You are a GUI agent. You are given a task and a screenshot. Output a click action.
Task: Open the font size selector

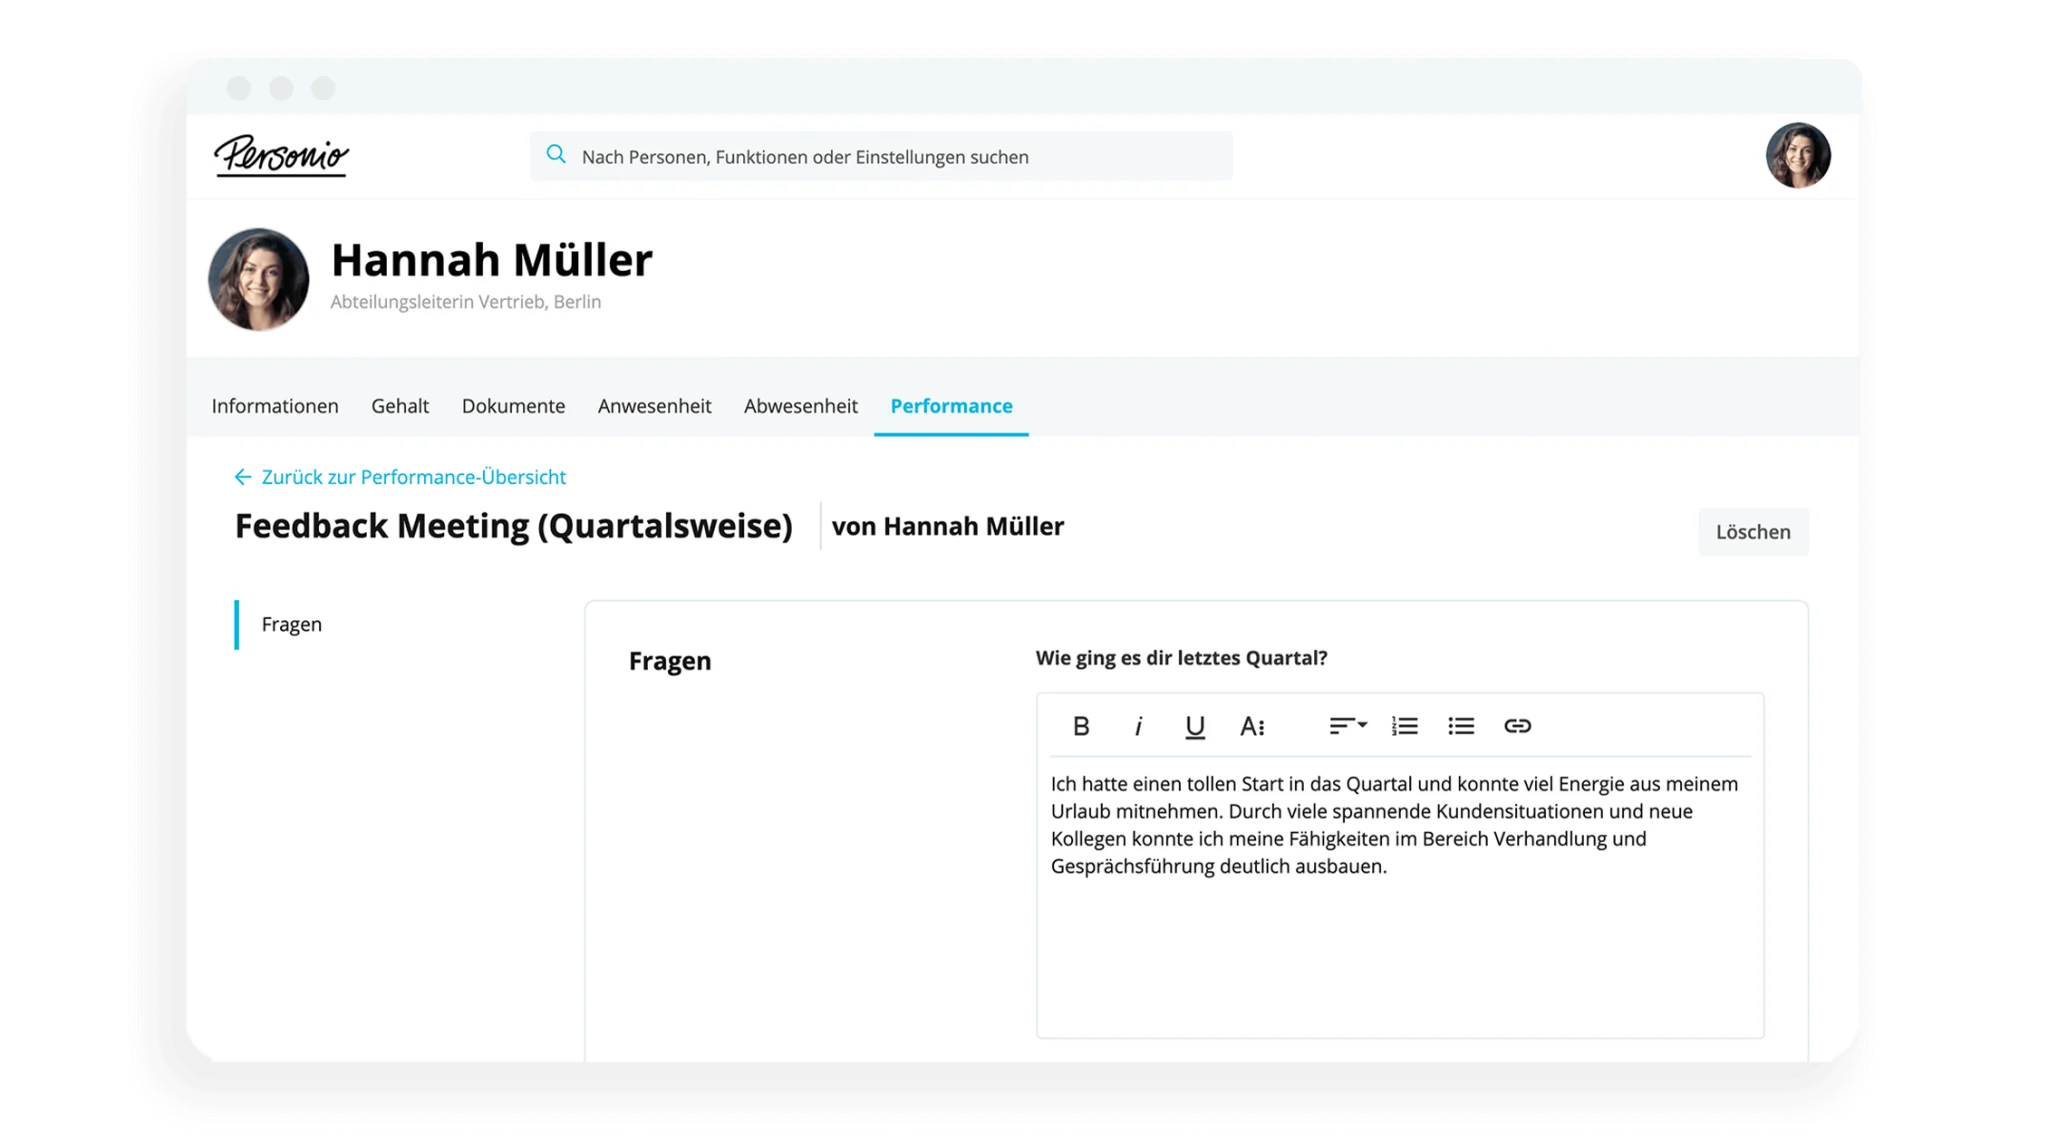[x=1252, y=726]
